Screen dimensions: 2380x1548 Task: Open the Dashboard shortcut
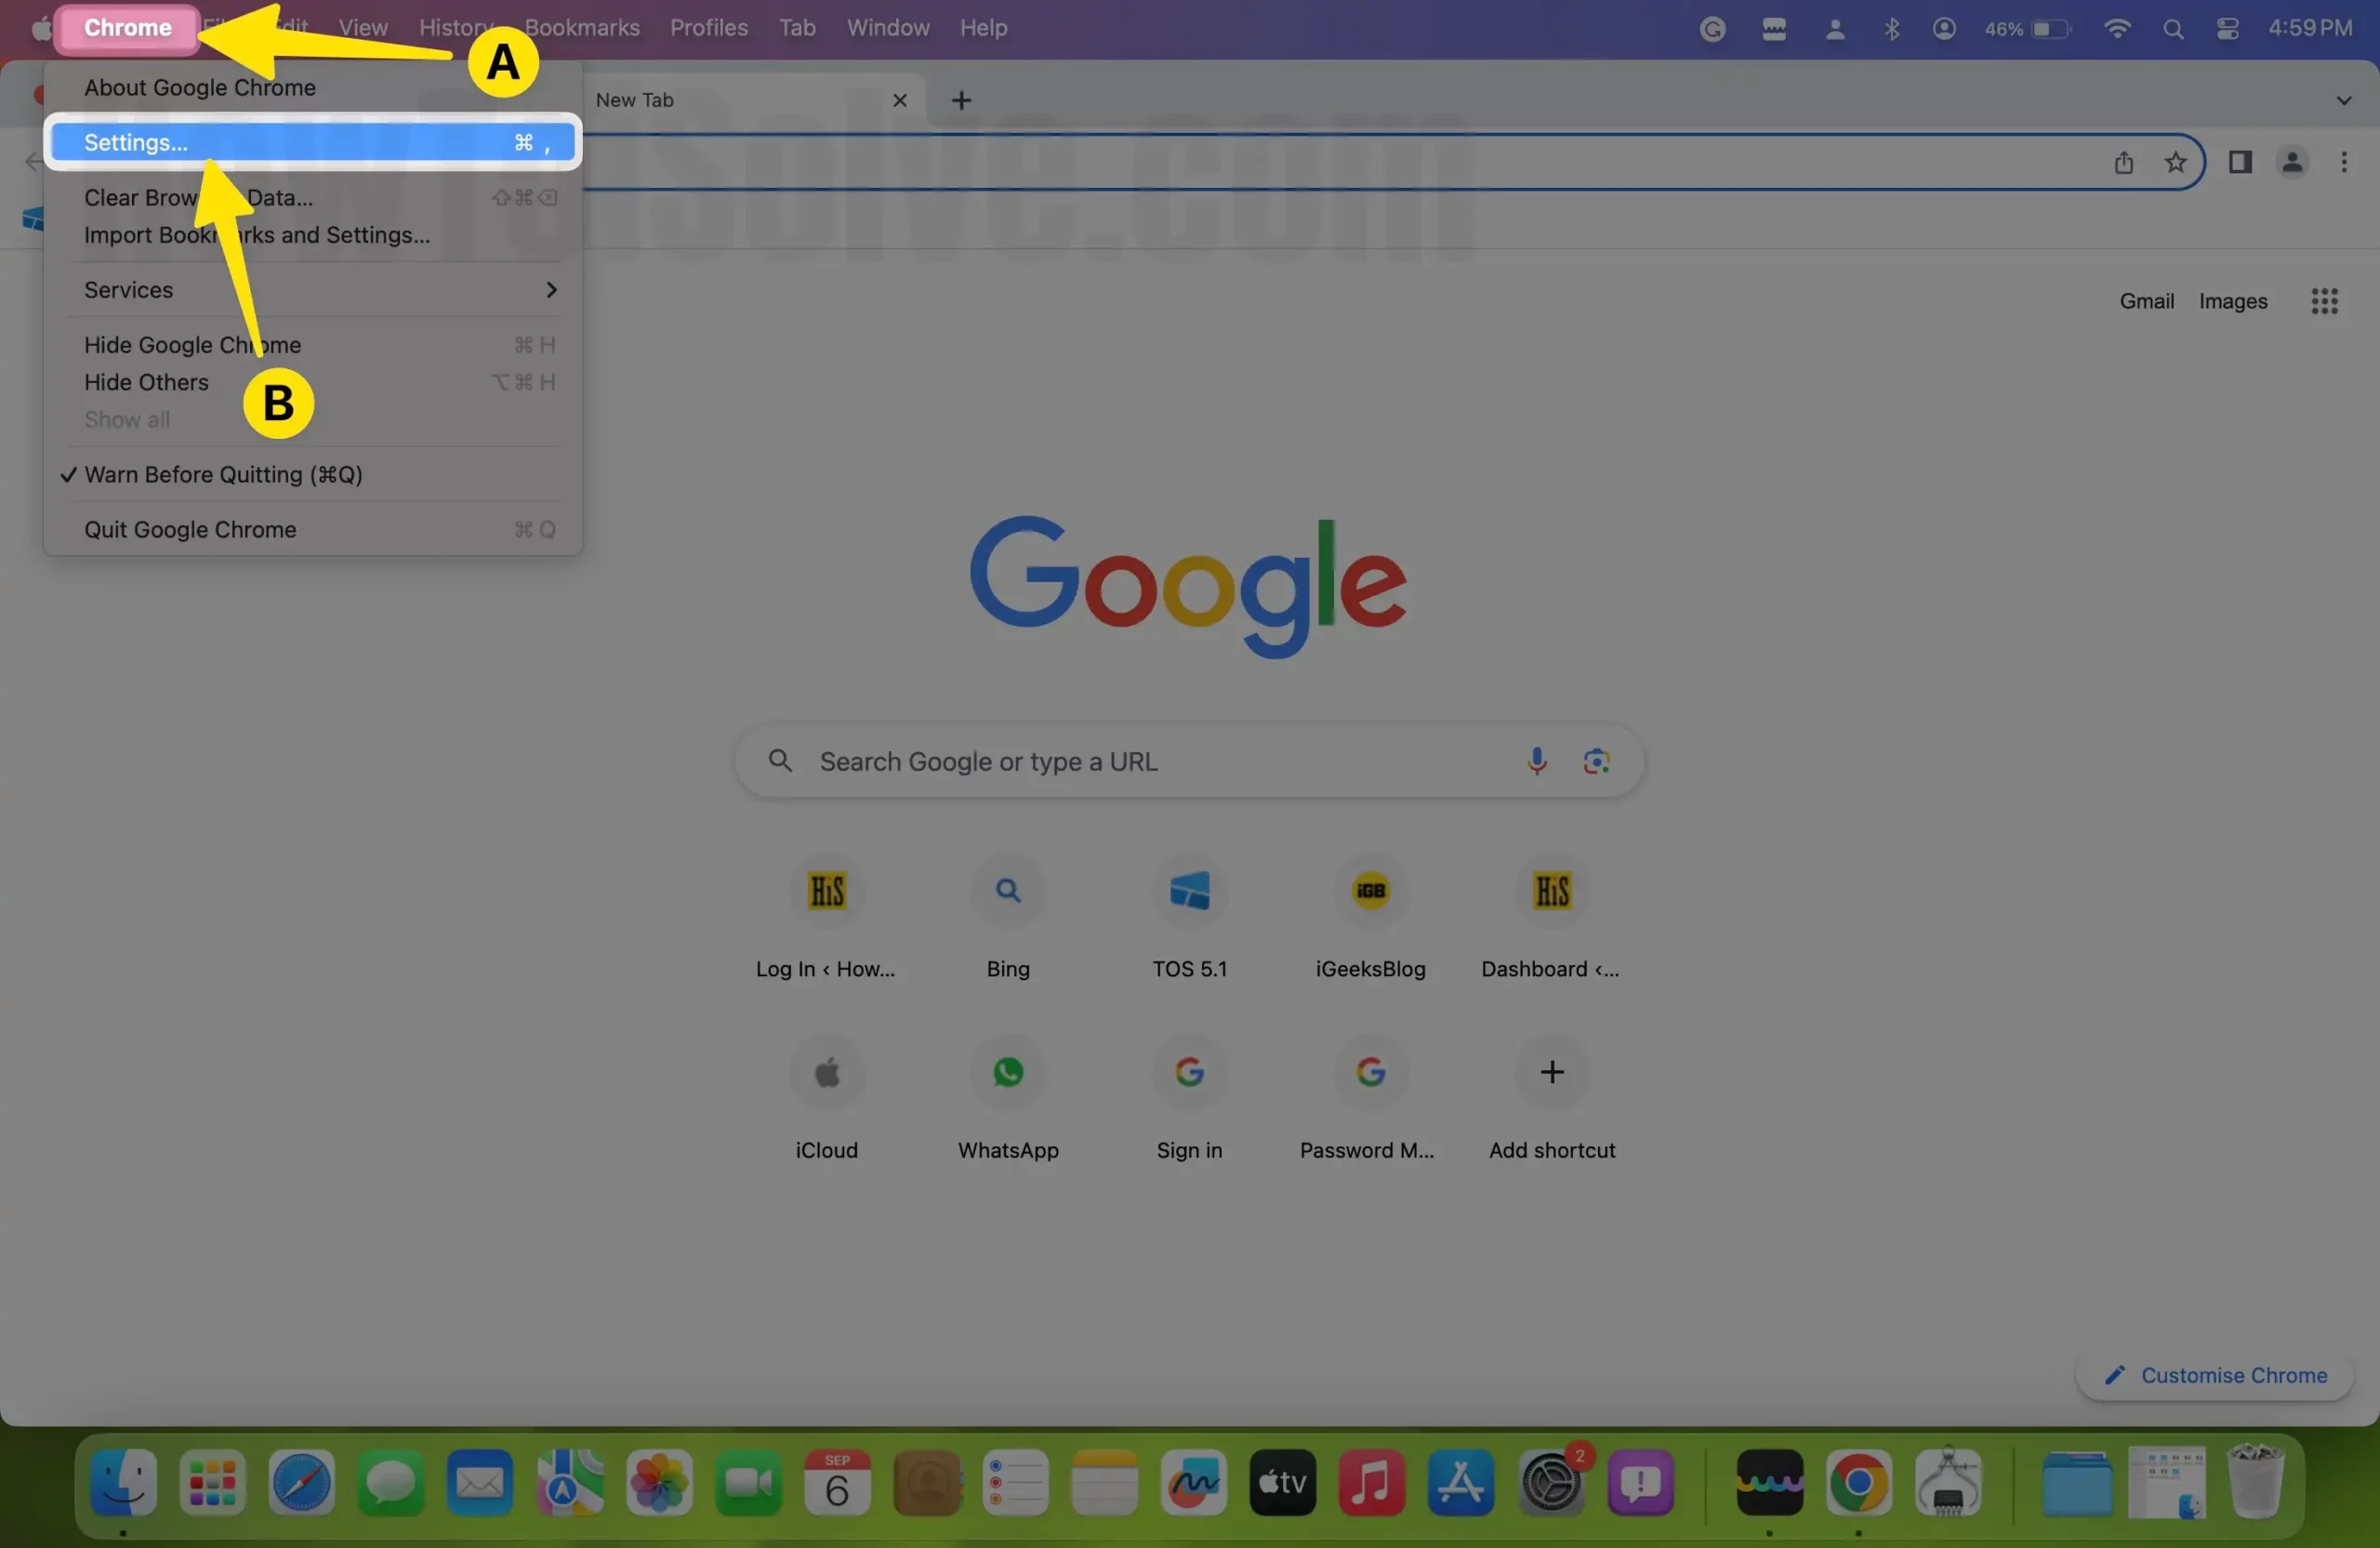[x=1552, y=917]
